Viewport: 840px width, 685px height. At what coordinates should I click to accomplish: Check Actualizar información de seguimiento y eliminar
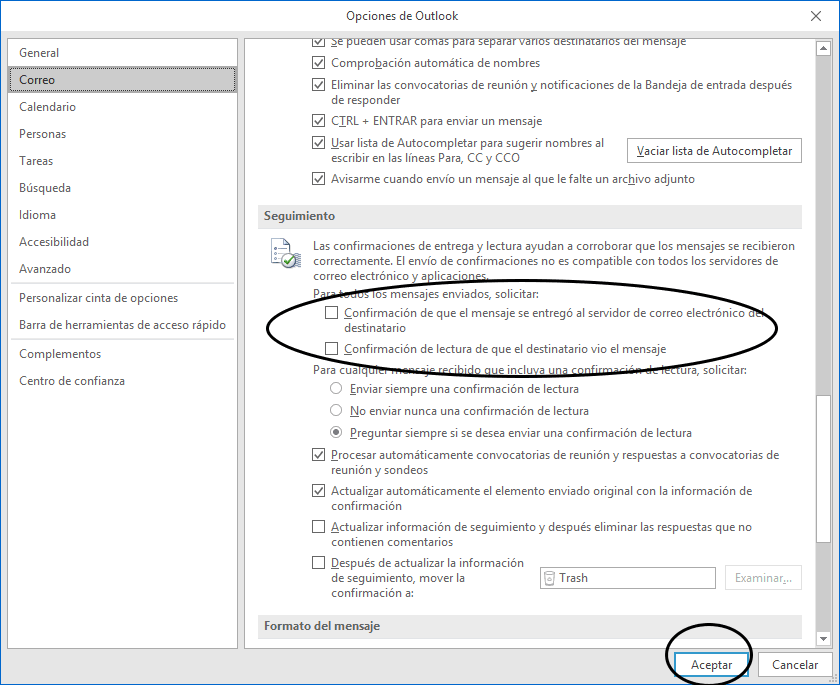(x=318, y=527)
